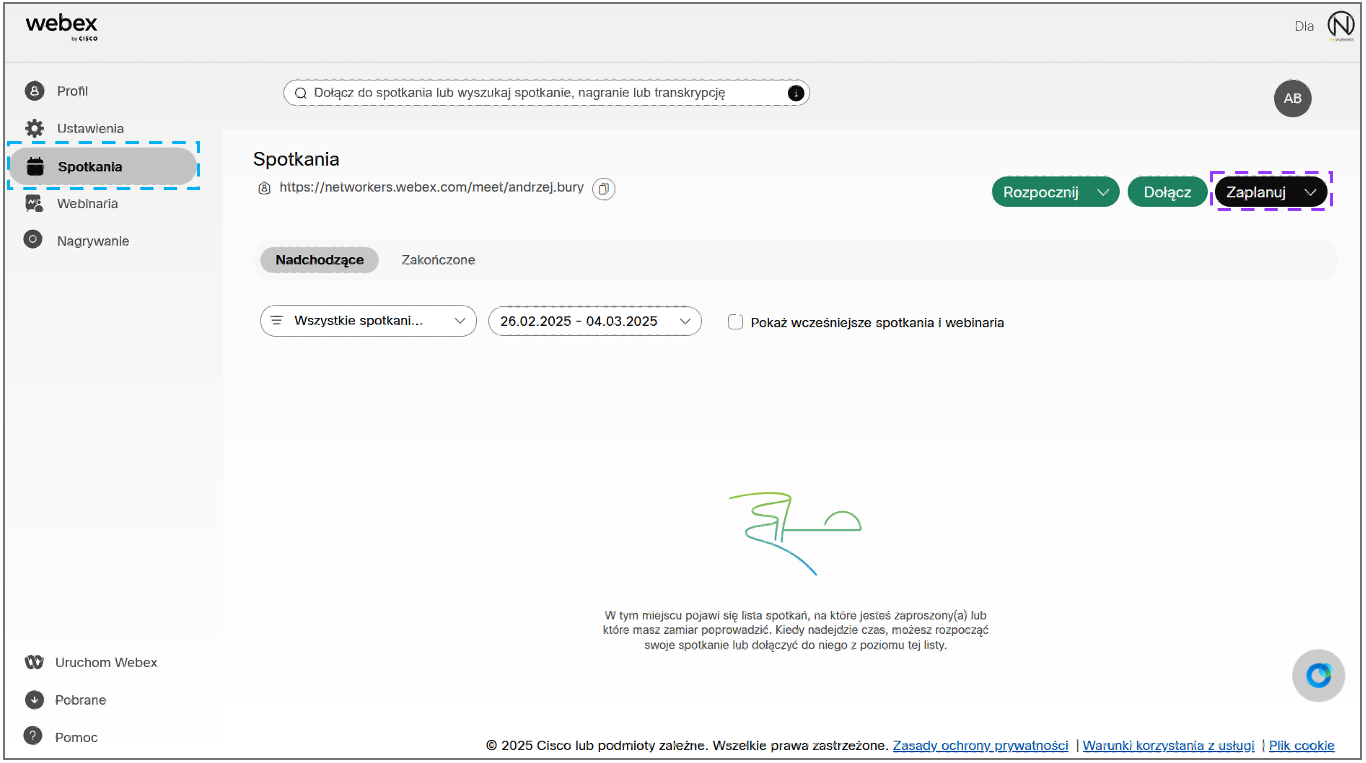Viewport: 1366px width, 763px height.
Task: Click the filter lines icon
Action: click(x=277, y=321)
